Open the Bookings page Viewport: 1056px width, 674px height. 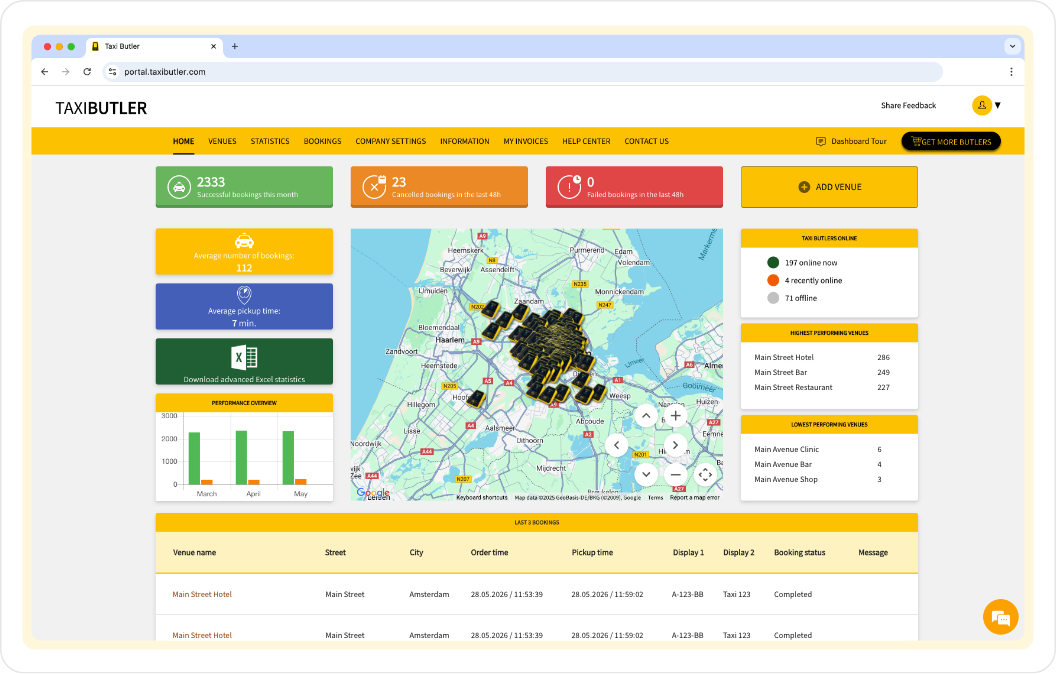point(322,141)
